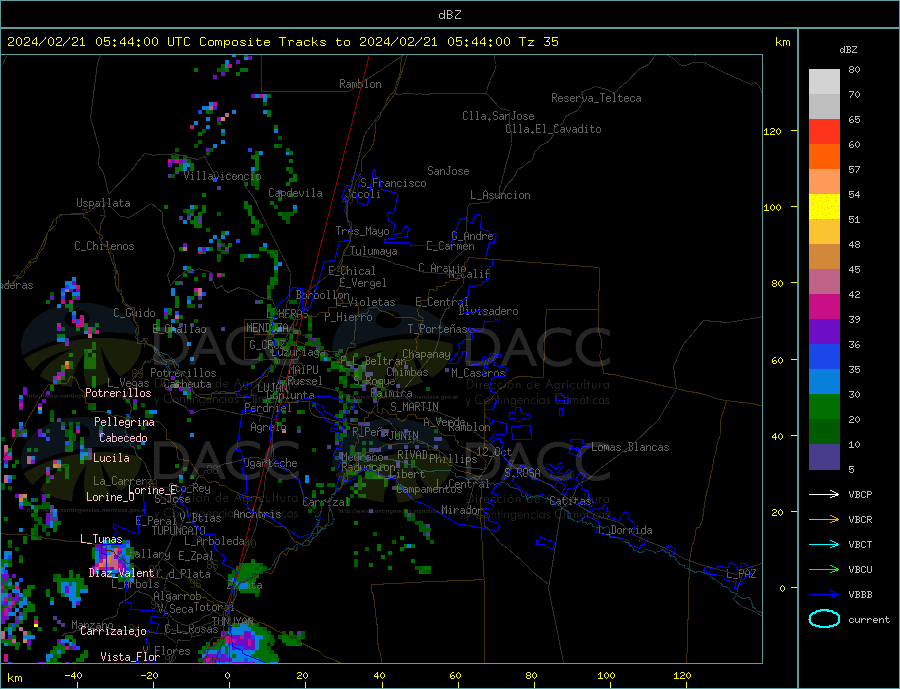Choose the 39 dBZ purple swatch
The height and width of the screenshot is (689, 900).
click(824, 331)
